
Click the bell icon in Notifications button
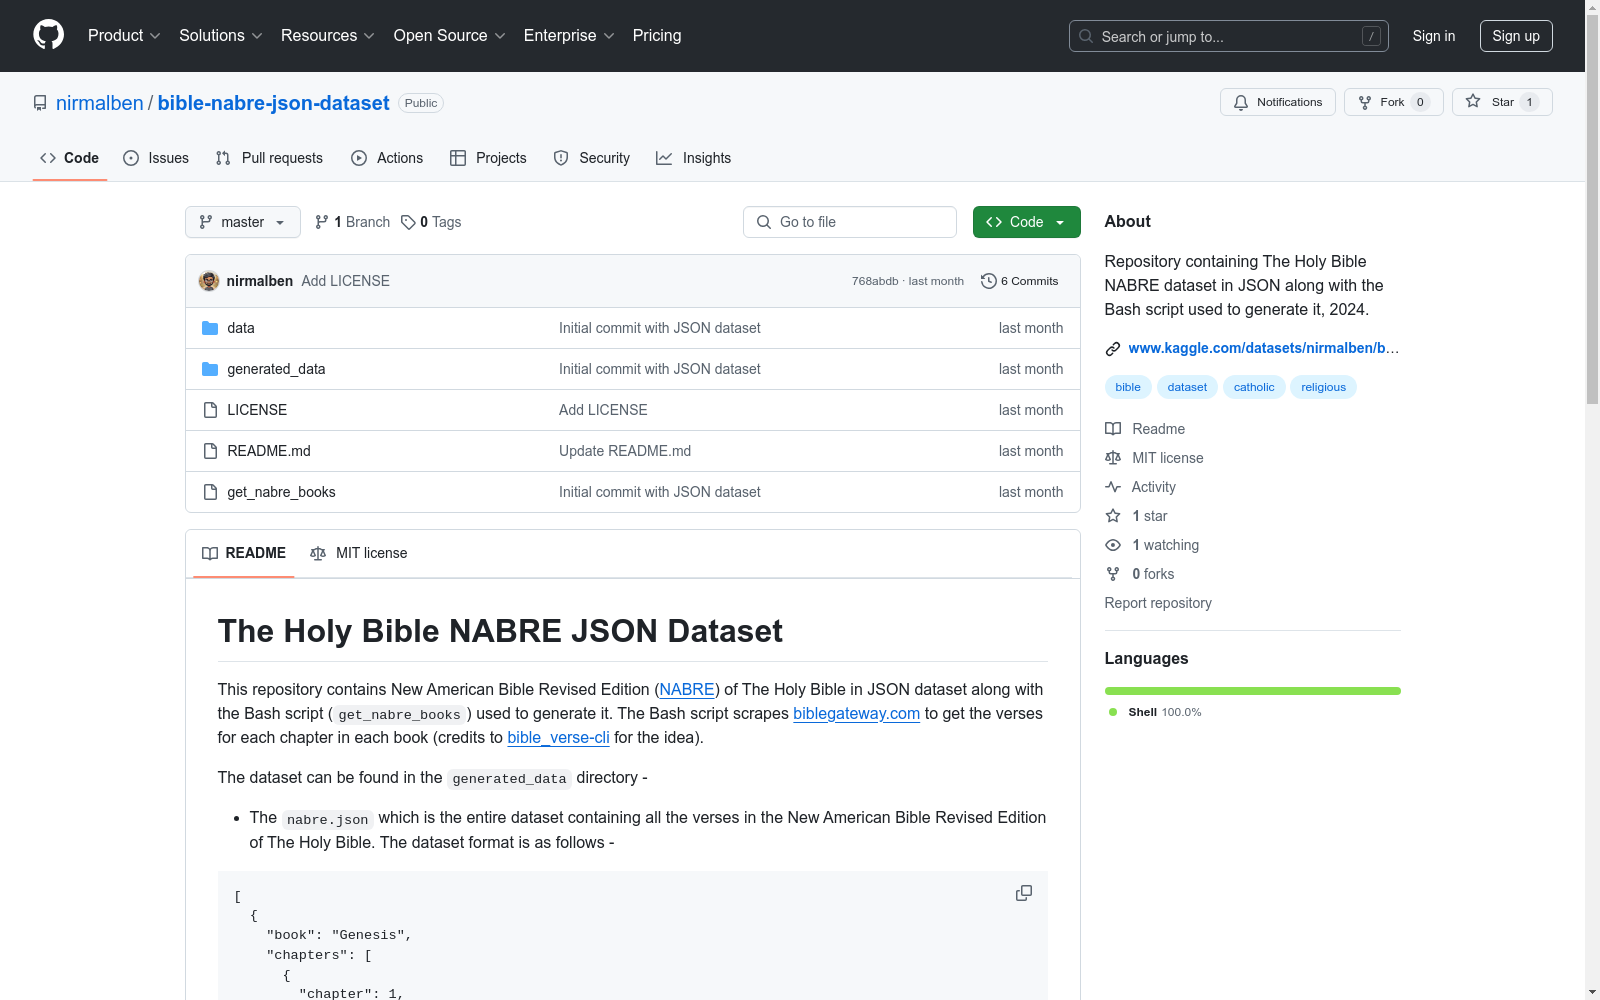tap(1241, 102)
